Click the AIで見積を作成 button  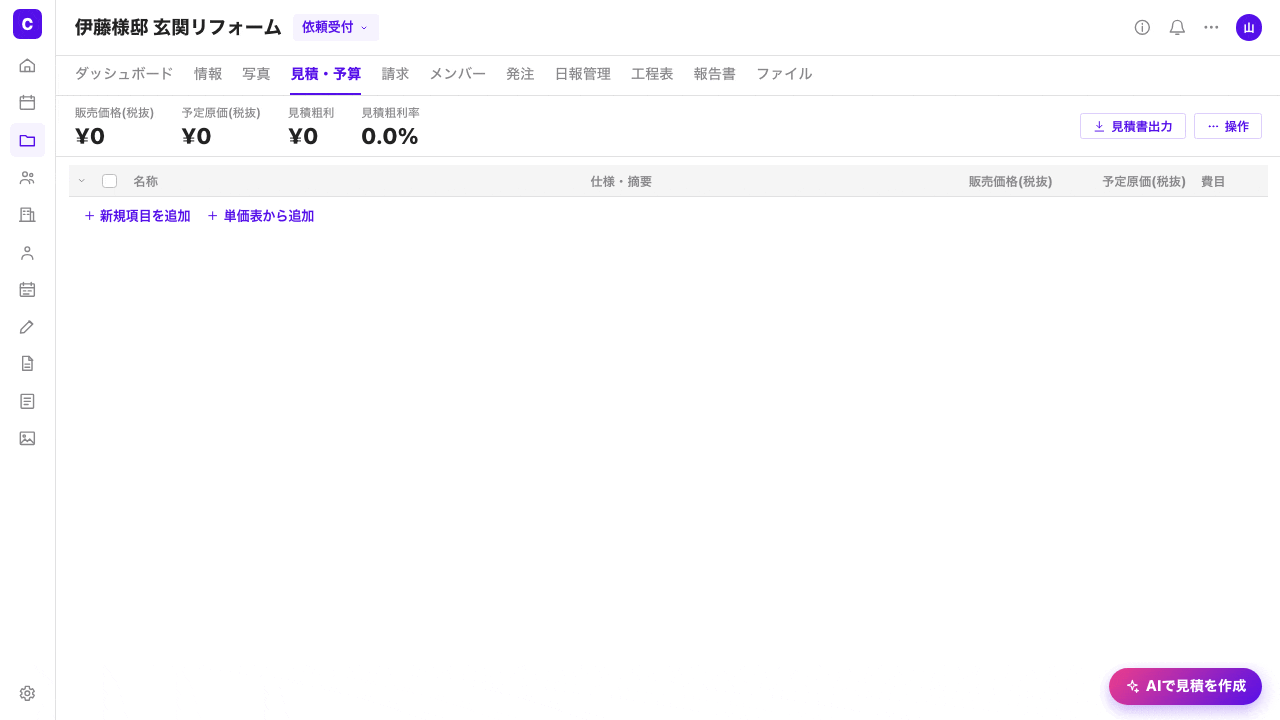[1185, 686]
